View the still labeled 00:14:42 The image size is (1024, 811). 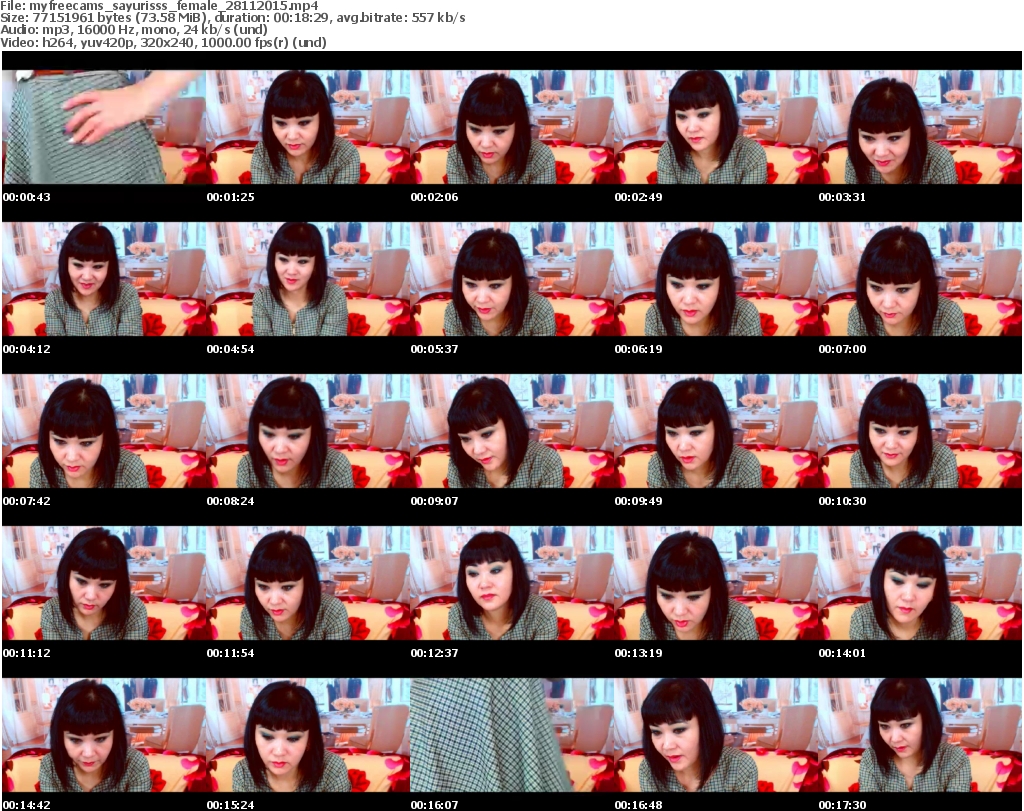(104, 735)
